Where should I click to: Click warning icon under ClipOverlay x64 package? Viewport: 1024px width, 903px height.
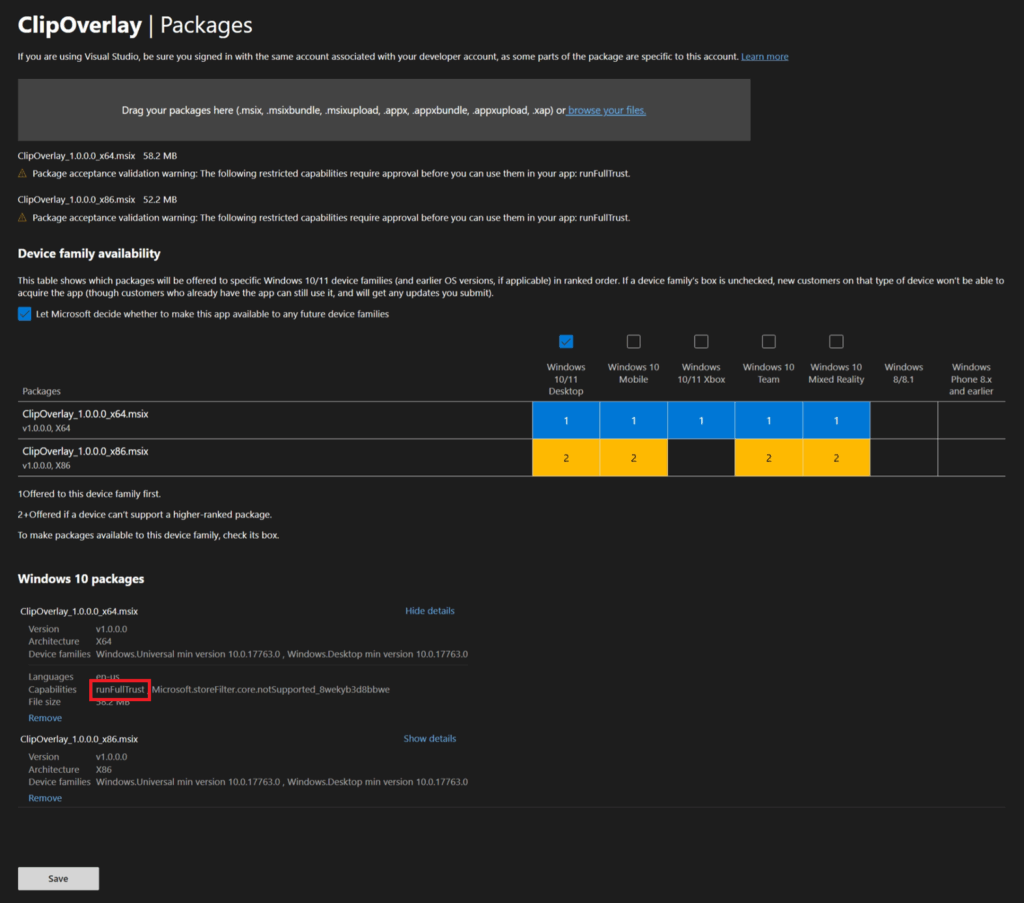(22, 174)
